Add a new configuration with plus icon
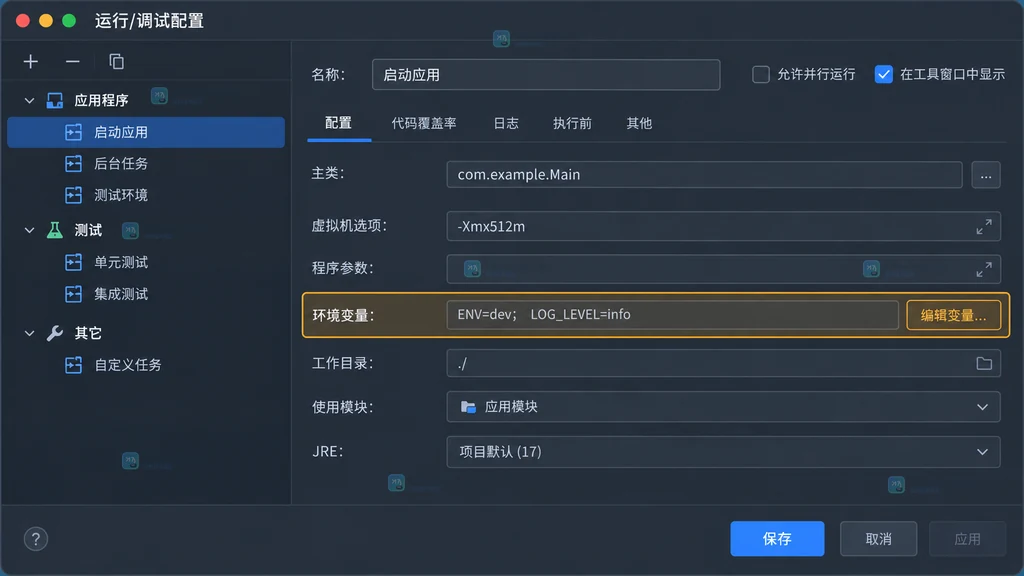This screenshot has width=1024, height=576. coord(31,61)
